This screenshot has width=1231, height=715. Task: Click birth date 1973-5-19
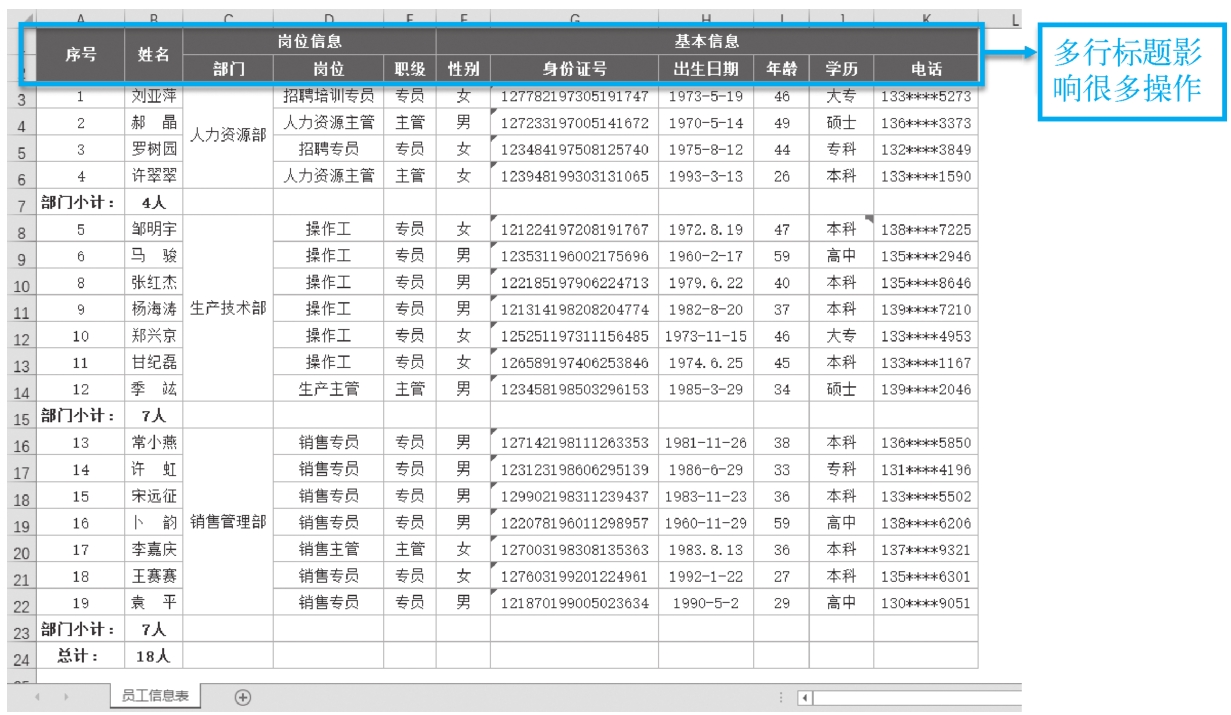click(706, 96)
